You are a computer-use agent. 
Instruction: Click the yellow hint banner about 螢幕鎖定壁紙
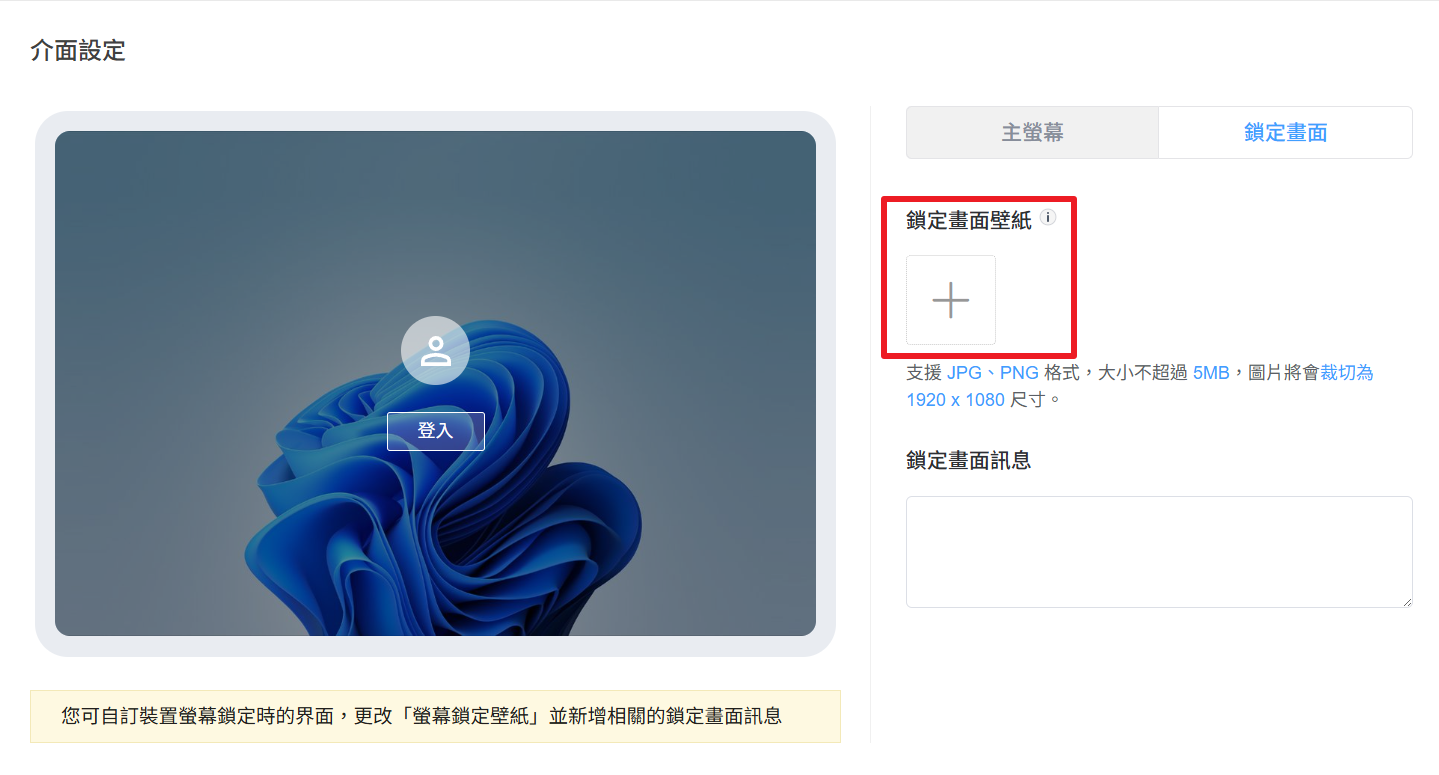[435, 716]
